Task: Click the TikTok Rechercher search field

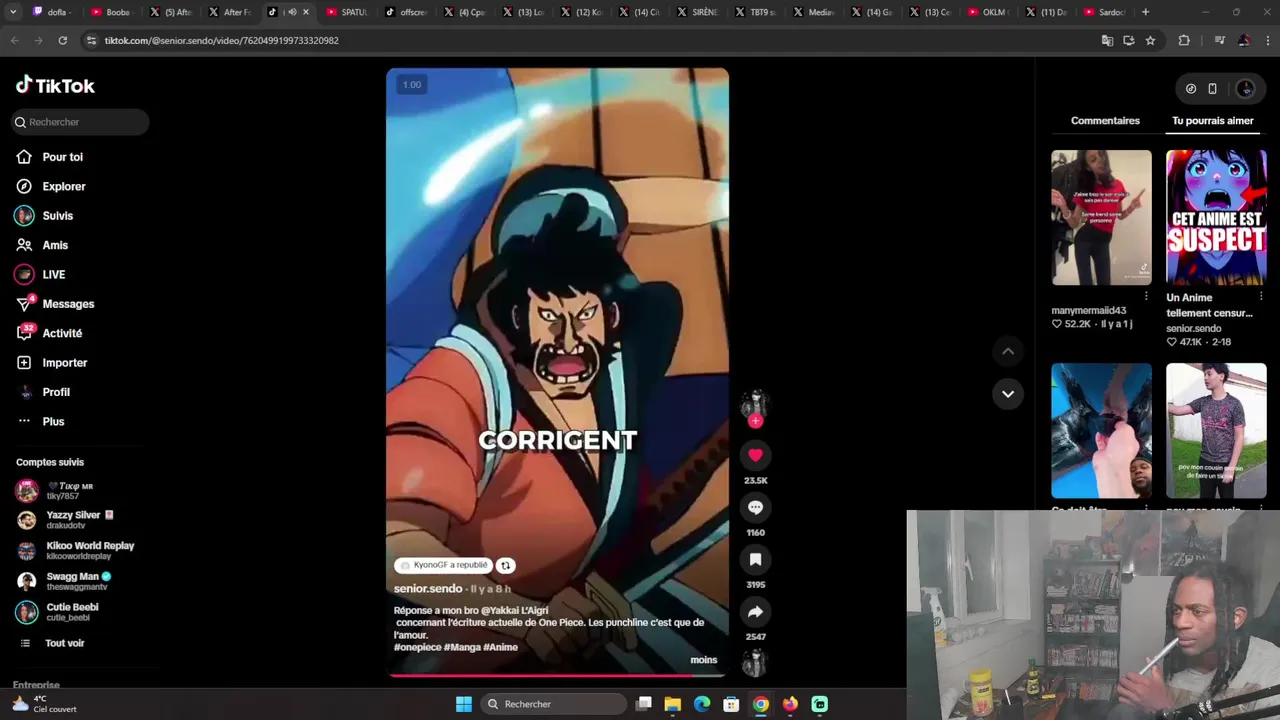Action: (x=80, y=122)
